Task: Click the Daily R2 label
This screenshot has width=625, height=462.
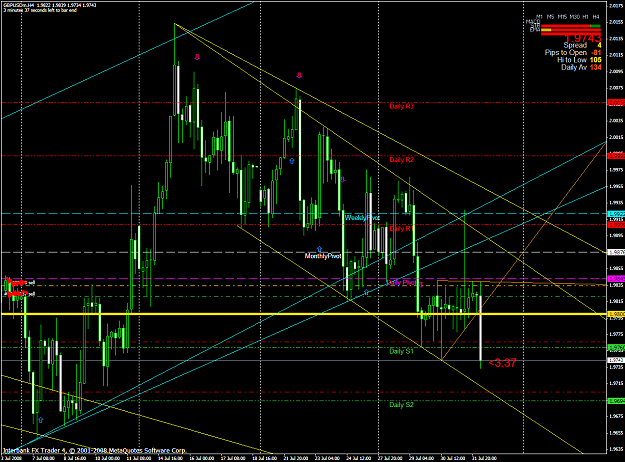Action: coord(401,160)
